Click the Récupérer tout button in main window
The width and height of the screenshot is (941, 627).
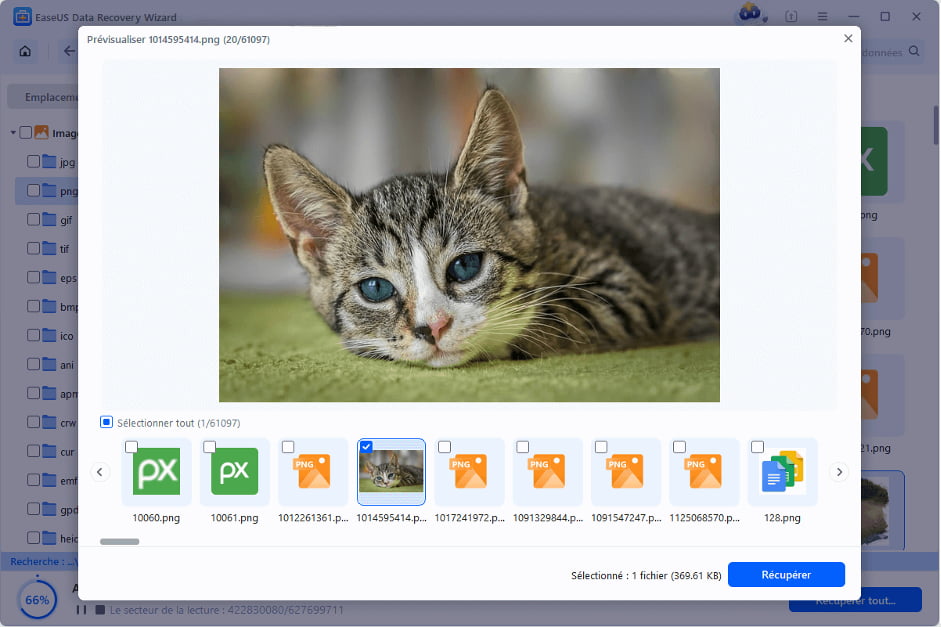click(855, 601)
